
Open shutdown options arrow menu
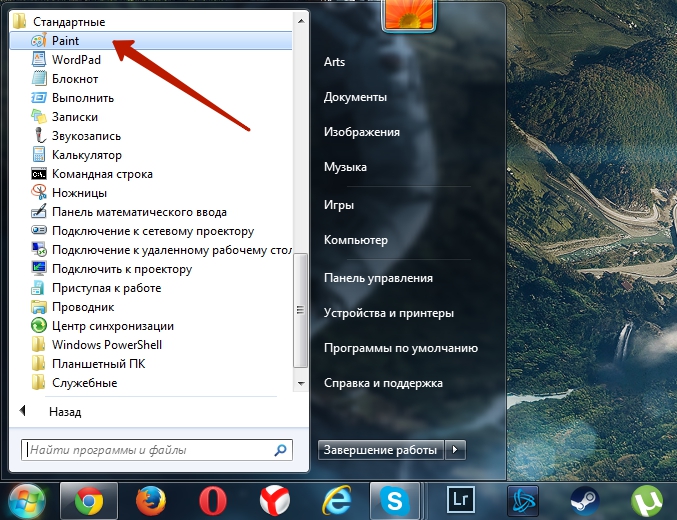455,450
